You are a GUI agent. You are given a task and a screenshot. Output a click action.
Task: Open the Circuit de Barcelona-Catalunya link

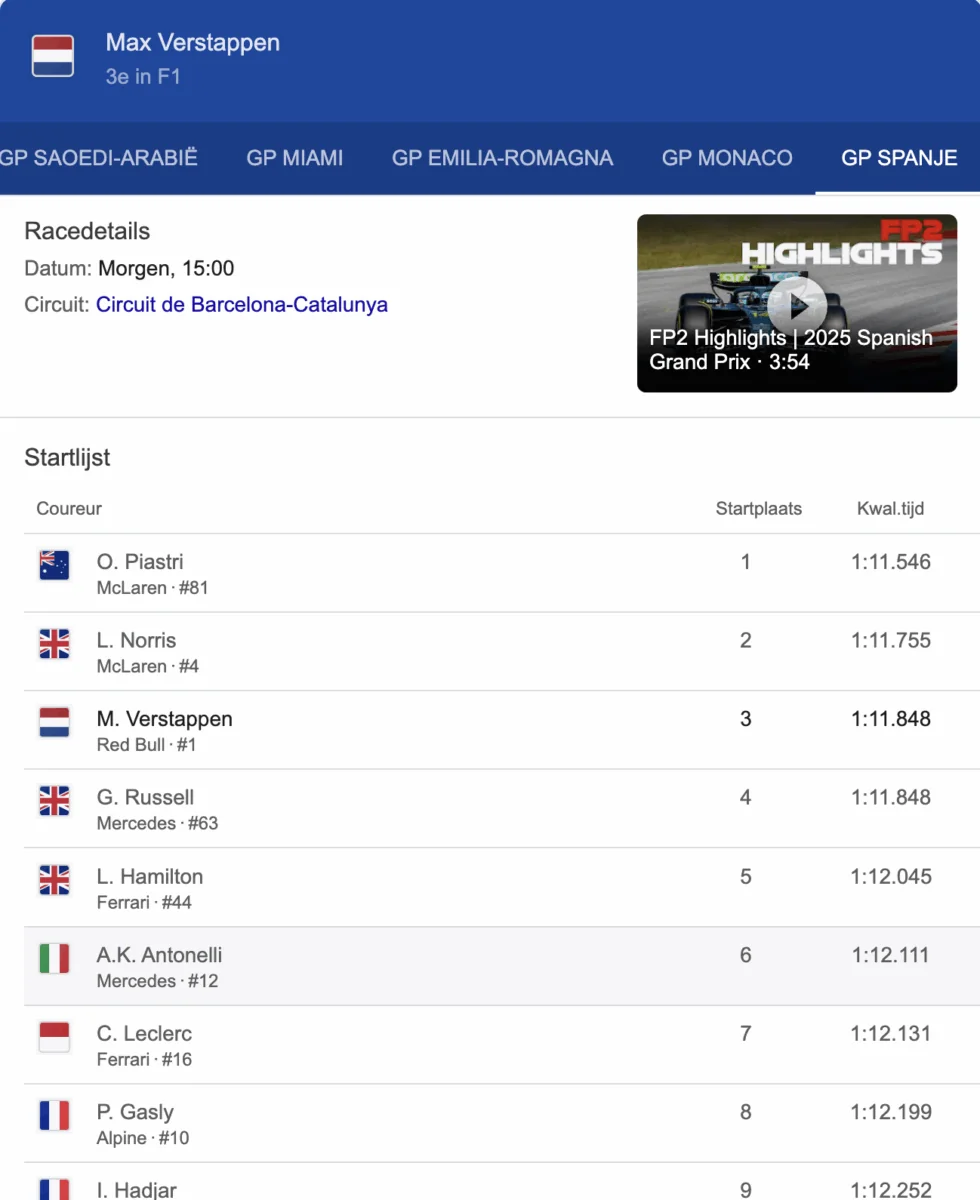click(x=242, y=305)
